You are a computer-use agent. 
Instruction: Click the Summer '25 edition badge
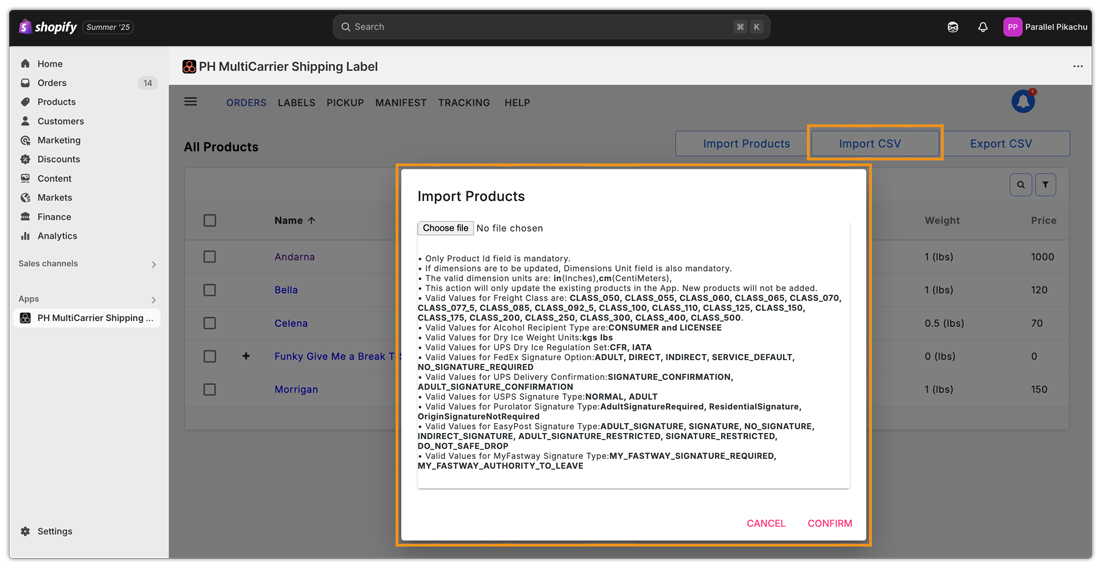point(108,27)
